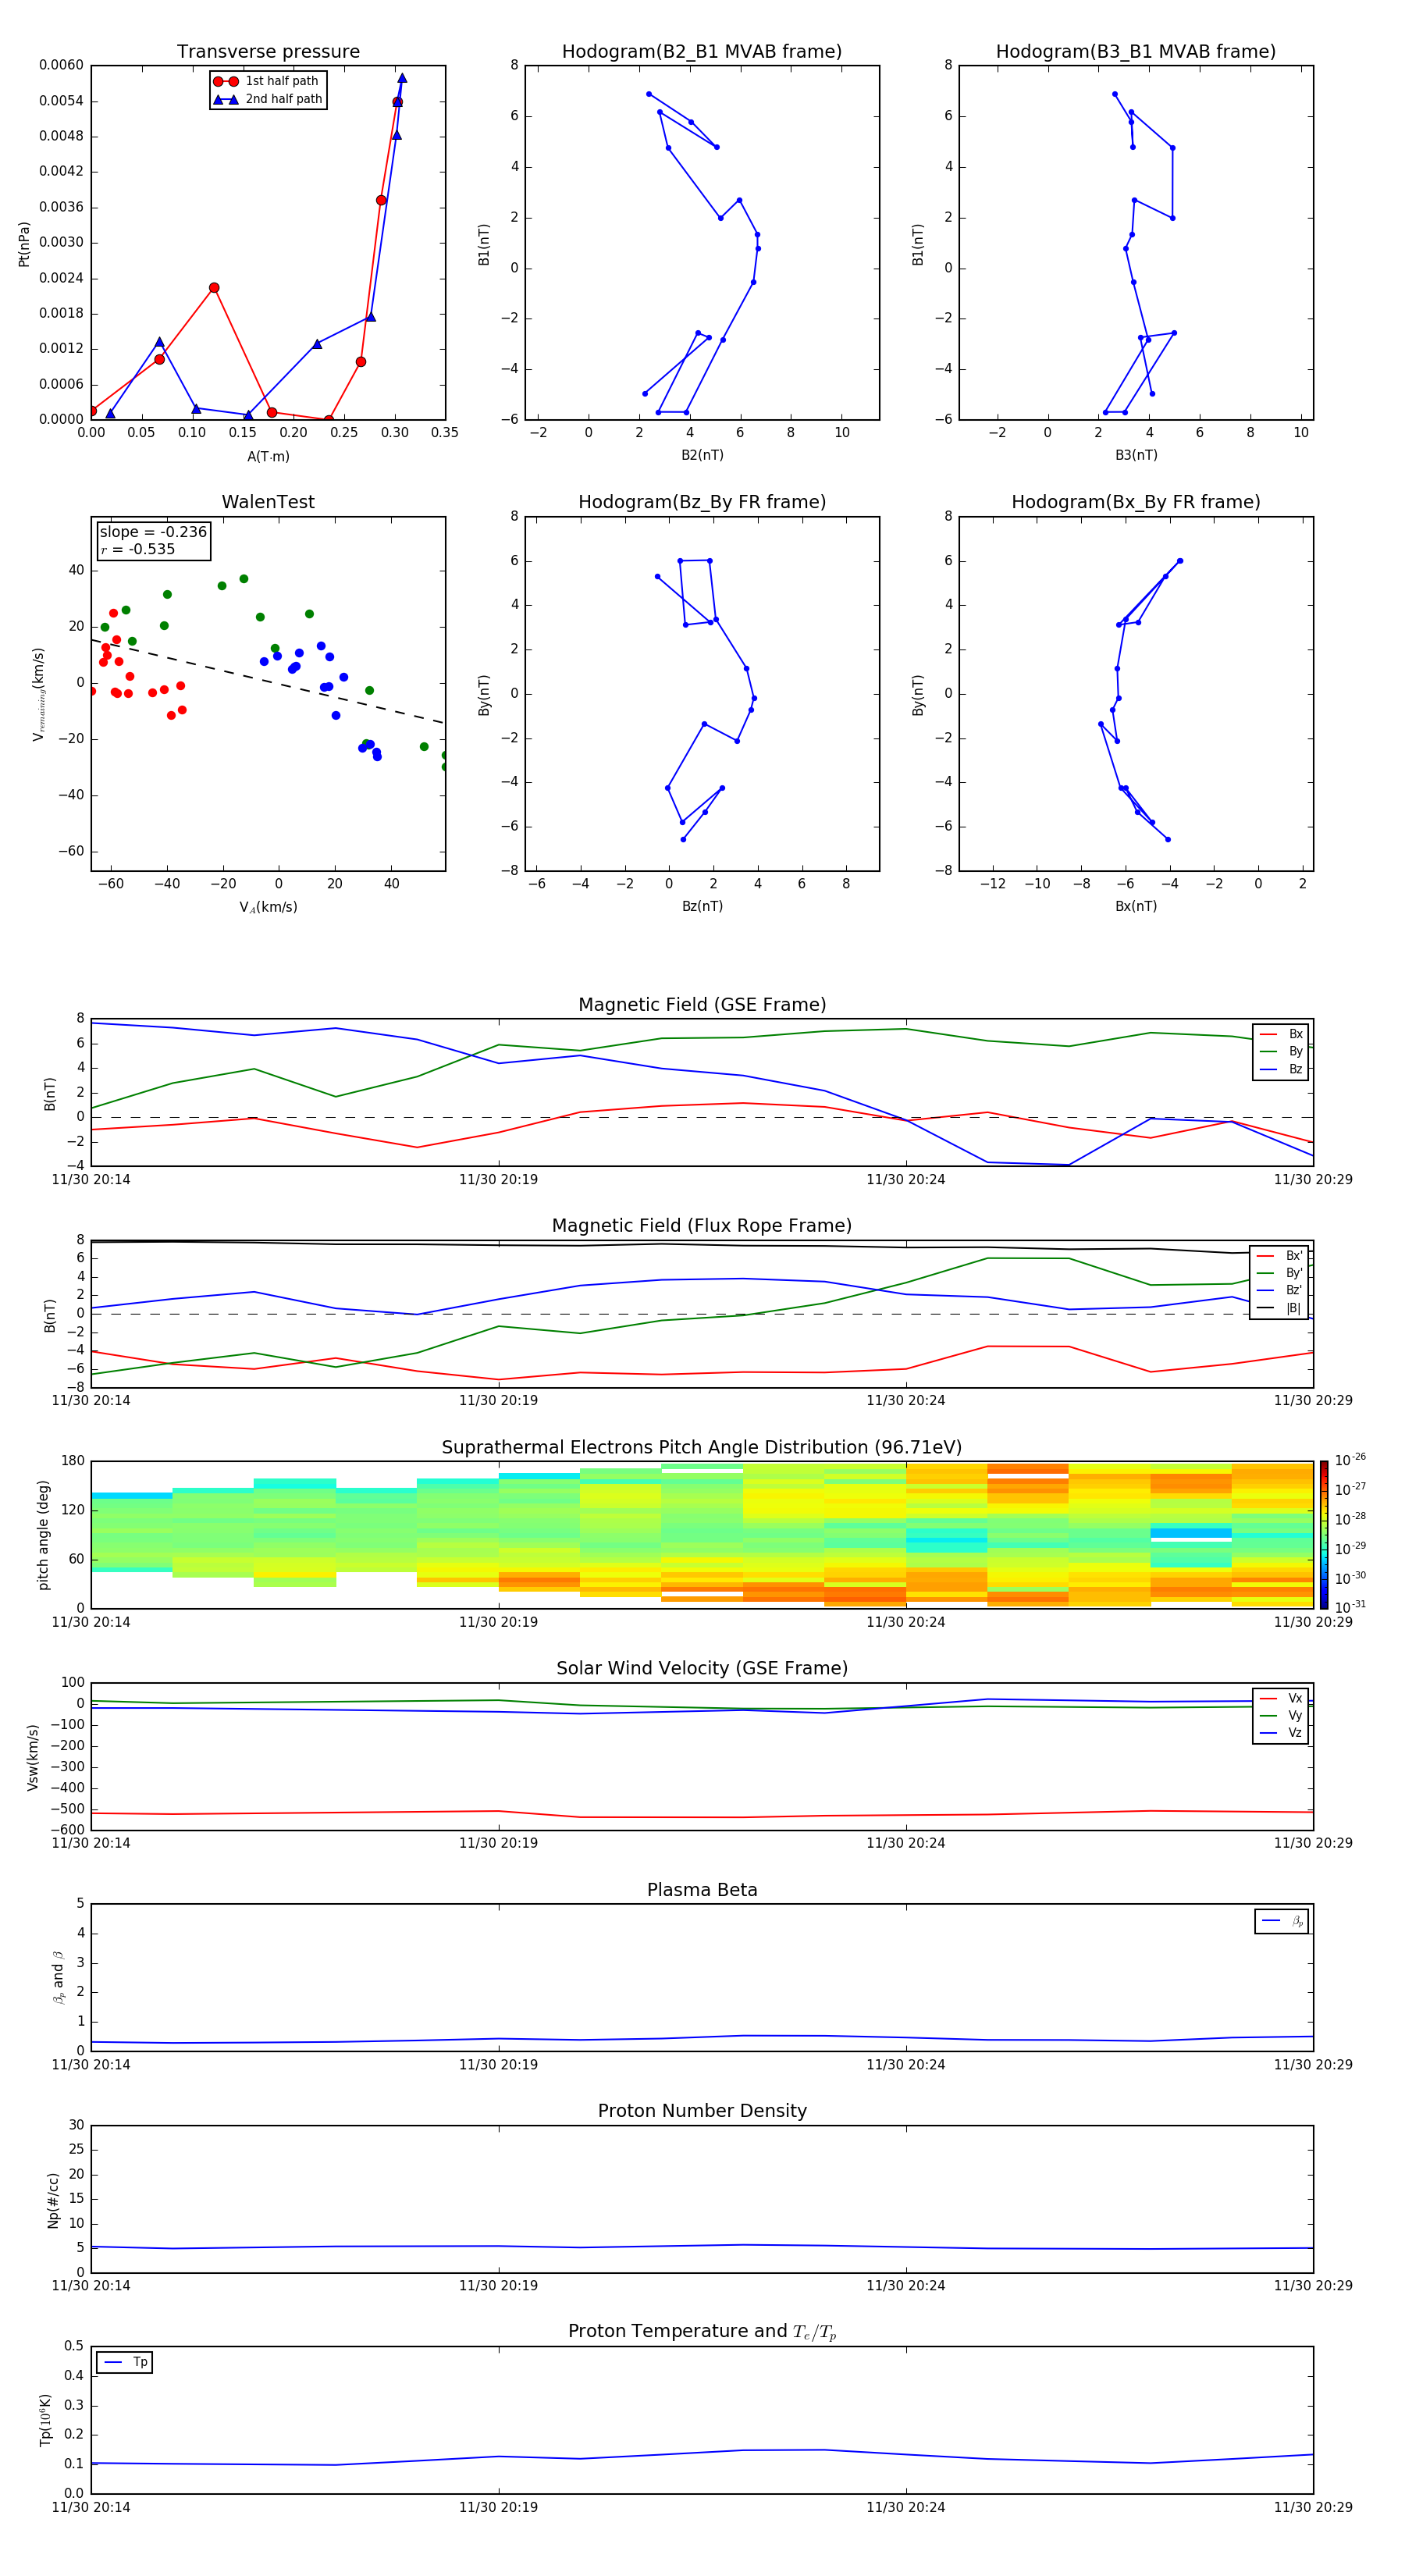Click the Bx entry in the GSE legend
The height and width of the screenshot is (2576, 1405).
[1281, 1034]
